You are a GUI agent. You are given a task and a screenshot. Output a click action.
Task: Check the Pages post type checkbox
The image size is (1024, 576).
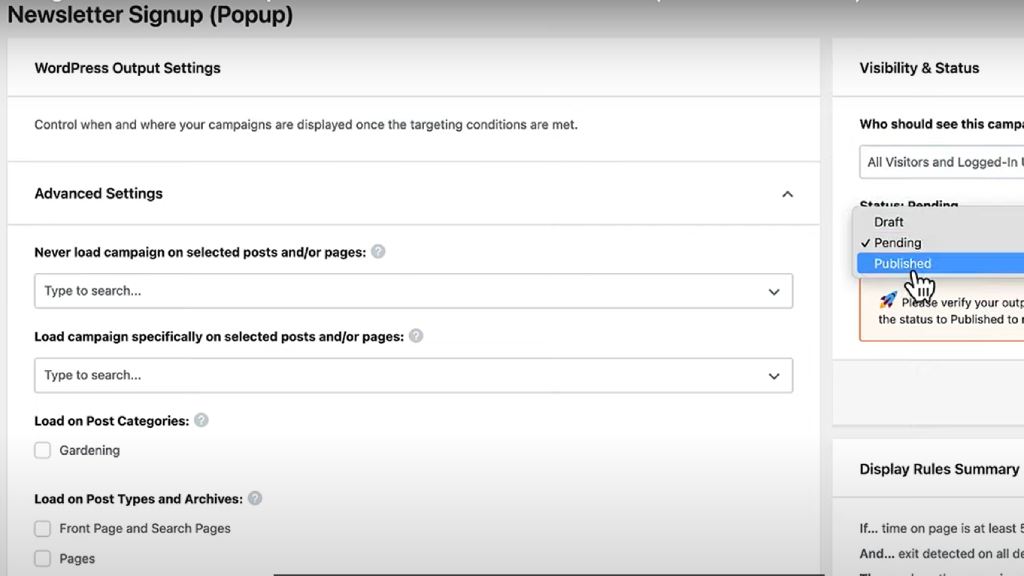(x=42, y=558)
